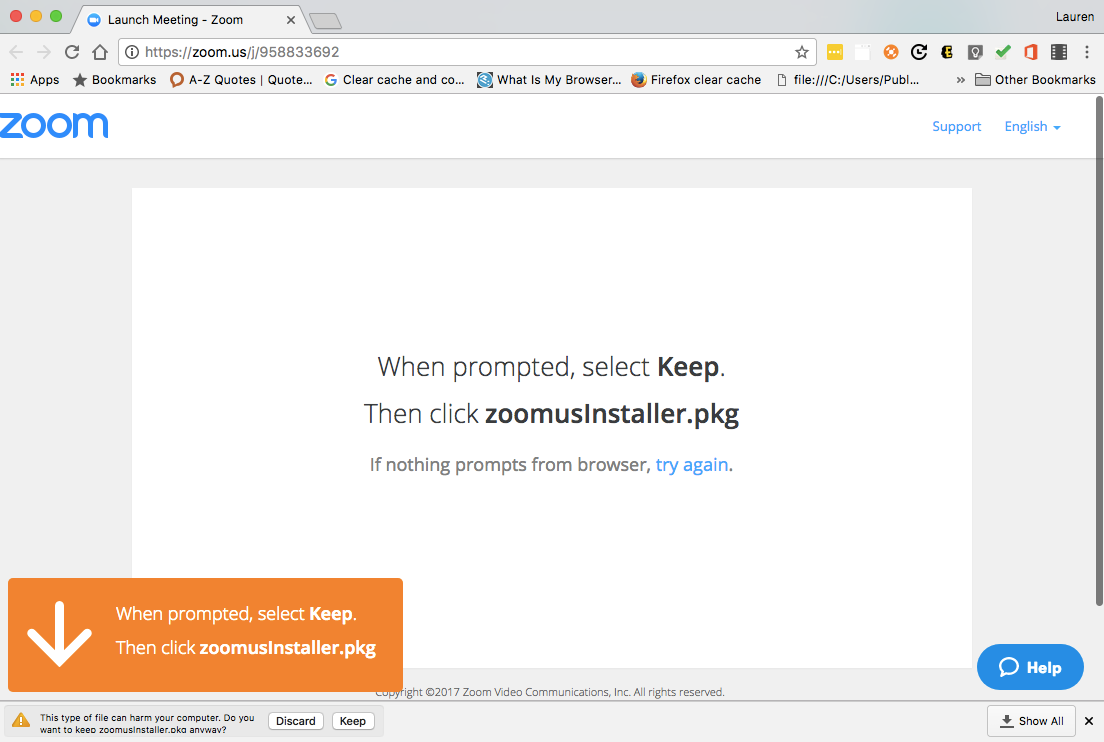Open the Other Bookmarks folder

[1035, 80]
